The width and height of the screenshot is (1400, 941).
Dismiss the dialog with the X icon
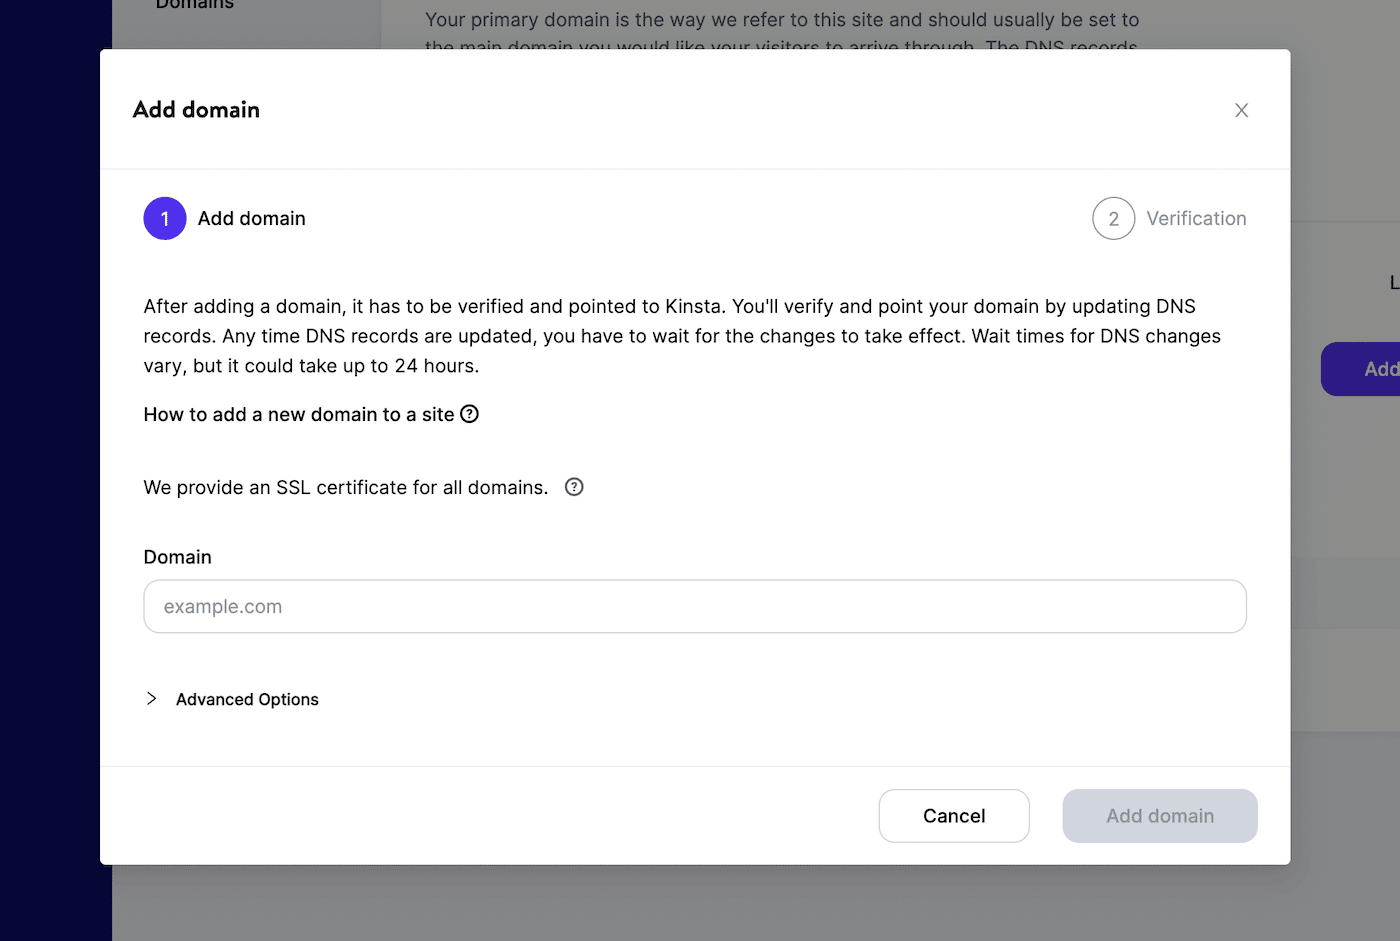point(1241,110)
